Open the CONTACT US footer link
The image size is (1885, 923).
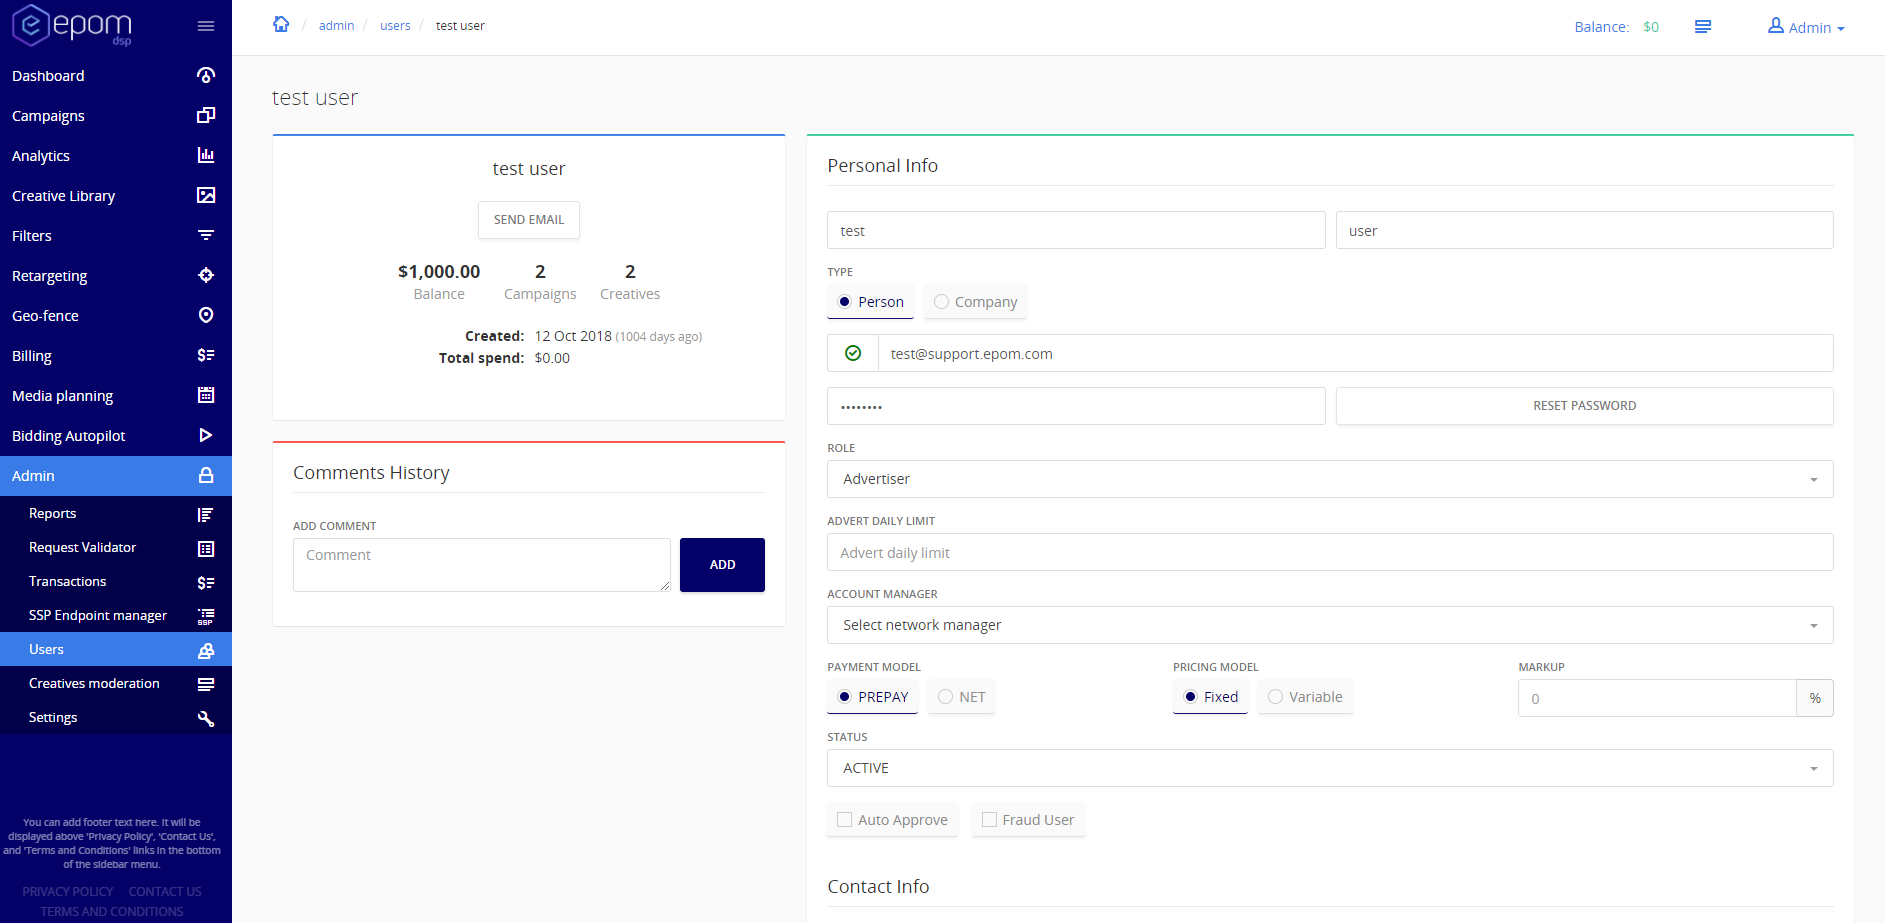coord(165,892)
